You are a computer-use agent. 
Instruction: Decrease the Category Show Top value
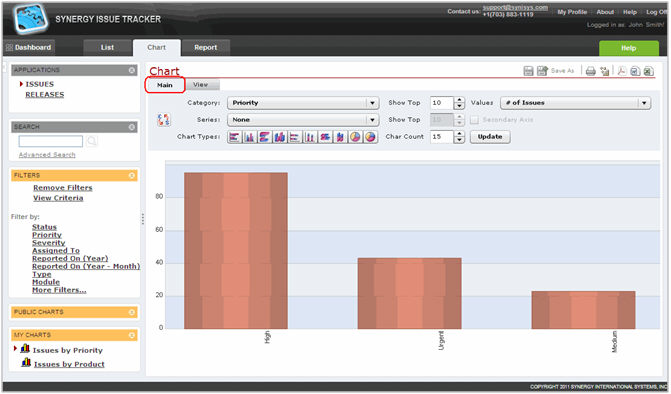tap(459, 106)
